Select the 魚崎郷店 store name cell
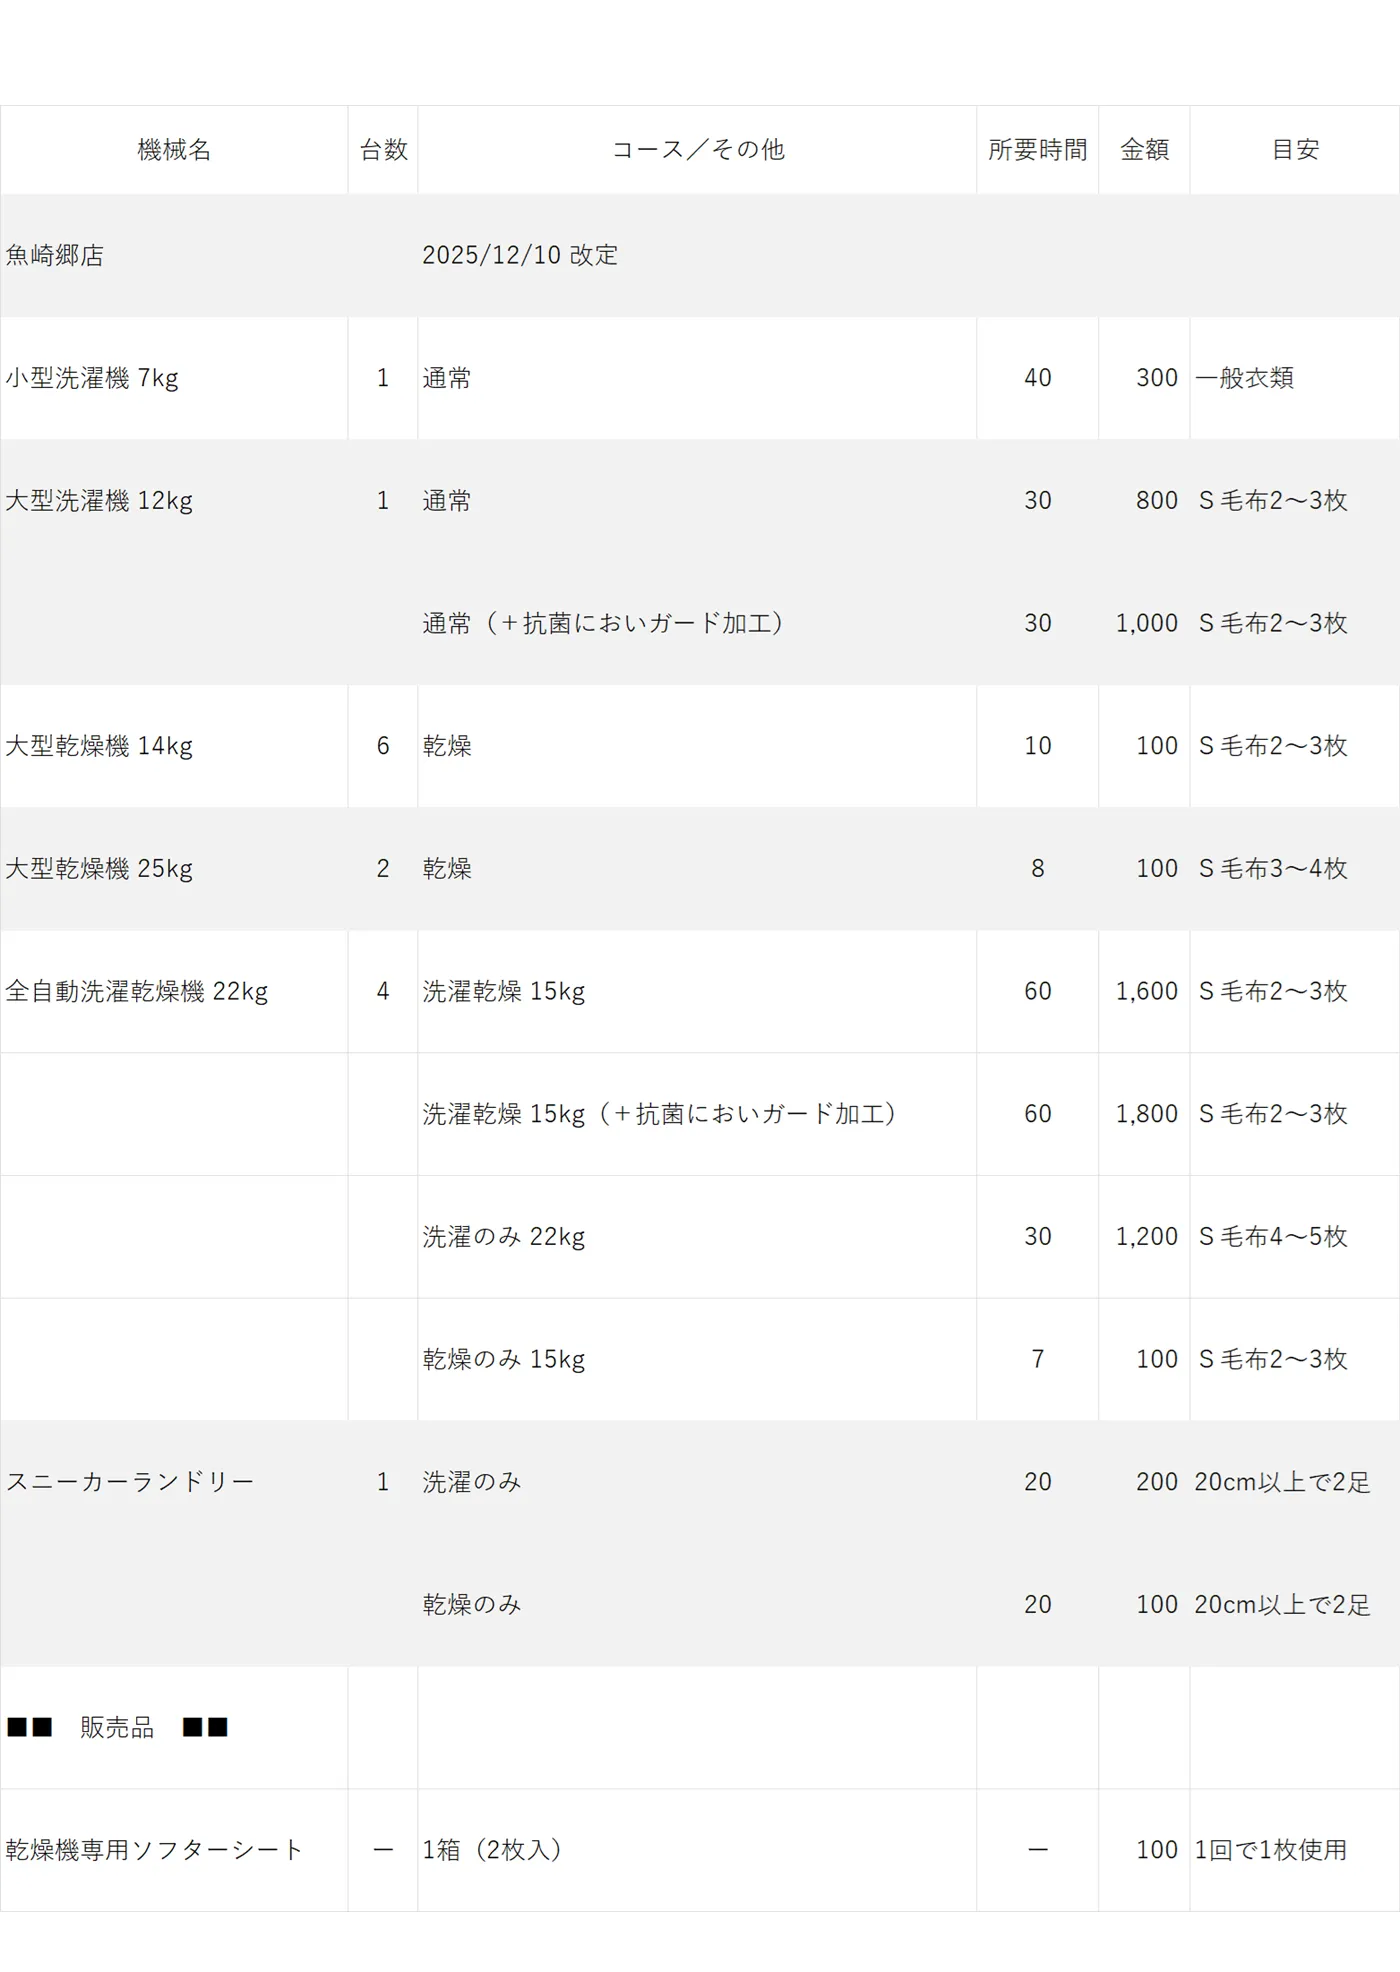The height and width of the screenshot is (1972, 1400). pyautogui.click(x=55, y=255)
